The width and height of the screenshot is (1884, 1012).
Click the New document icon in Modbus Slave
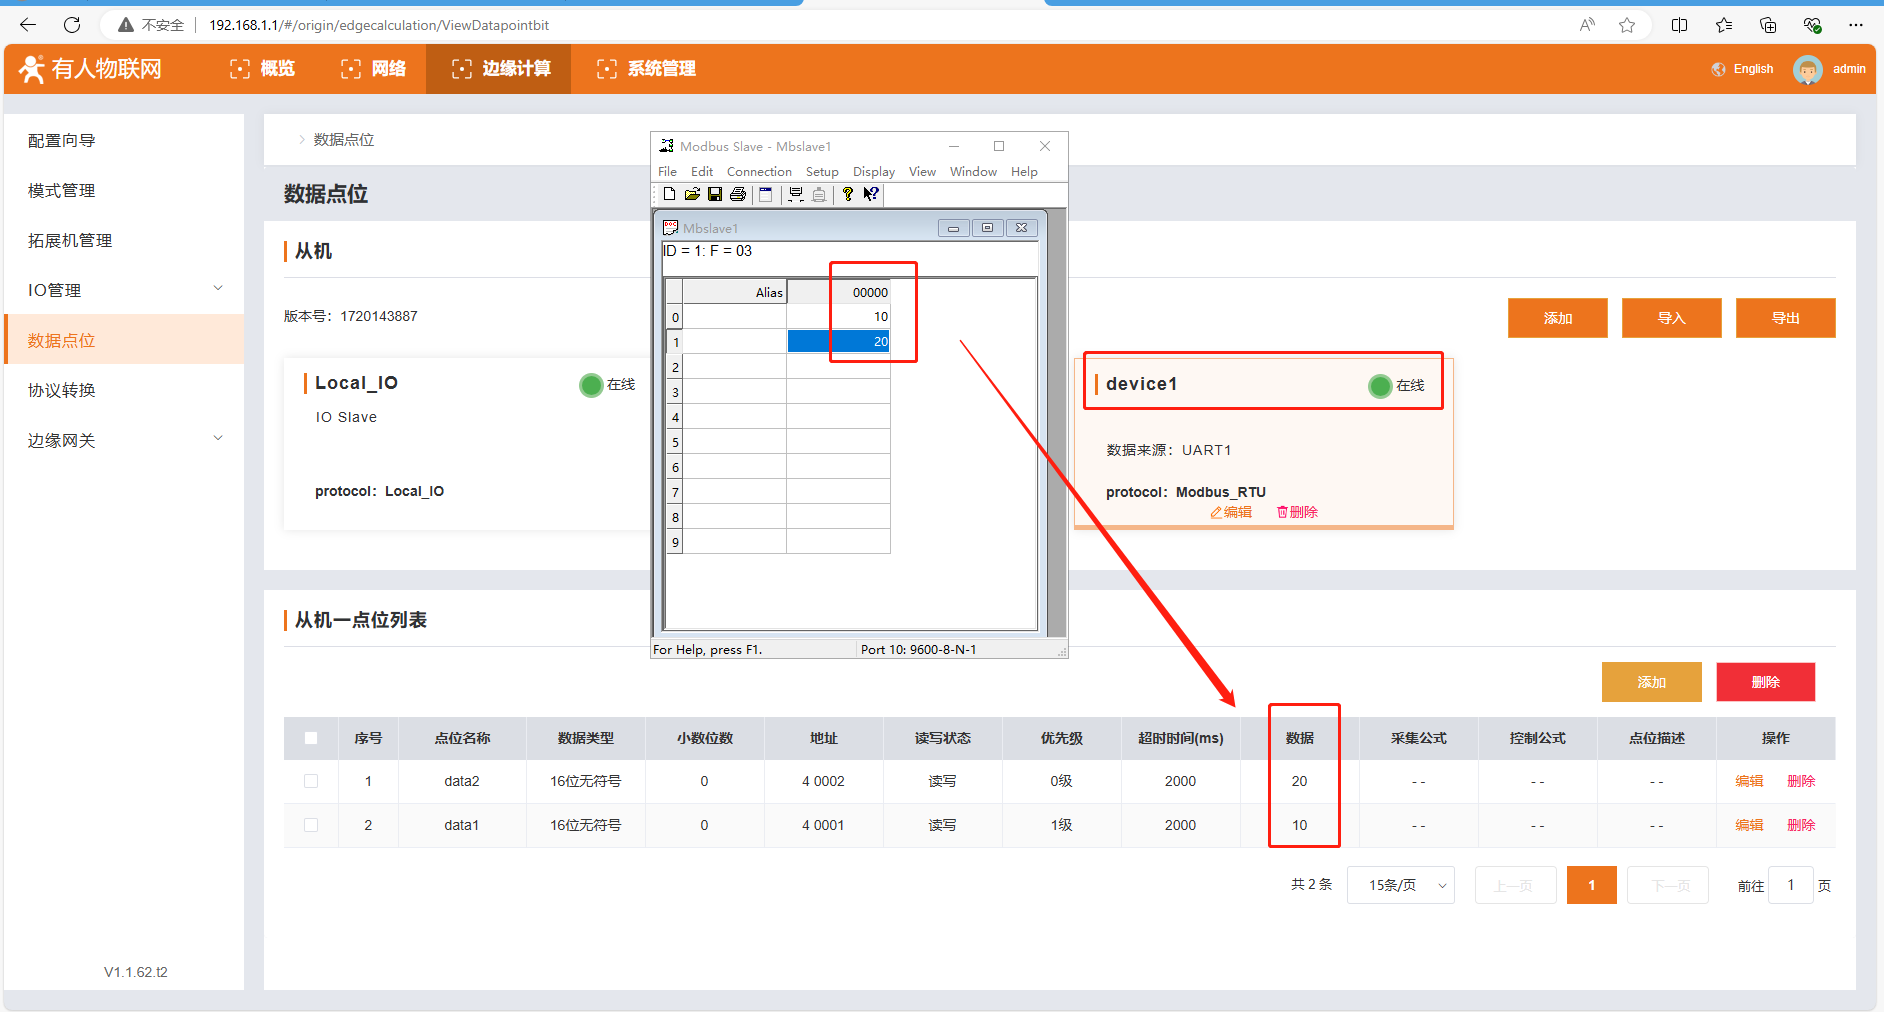tap(669, 194)
